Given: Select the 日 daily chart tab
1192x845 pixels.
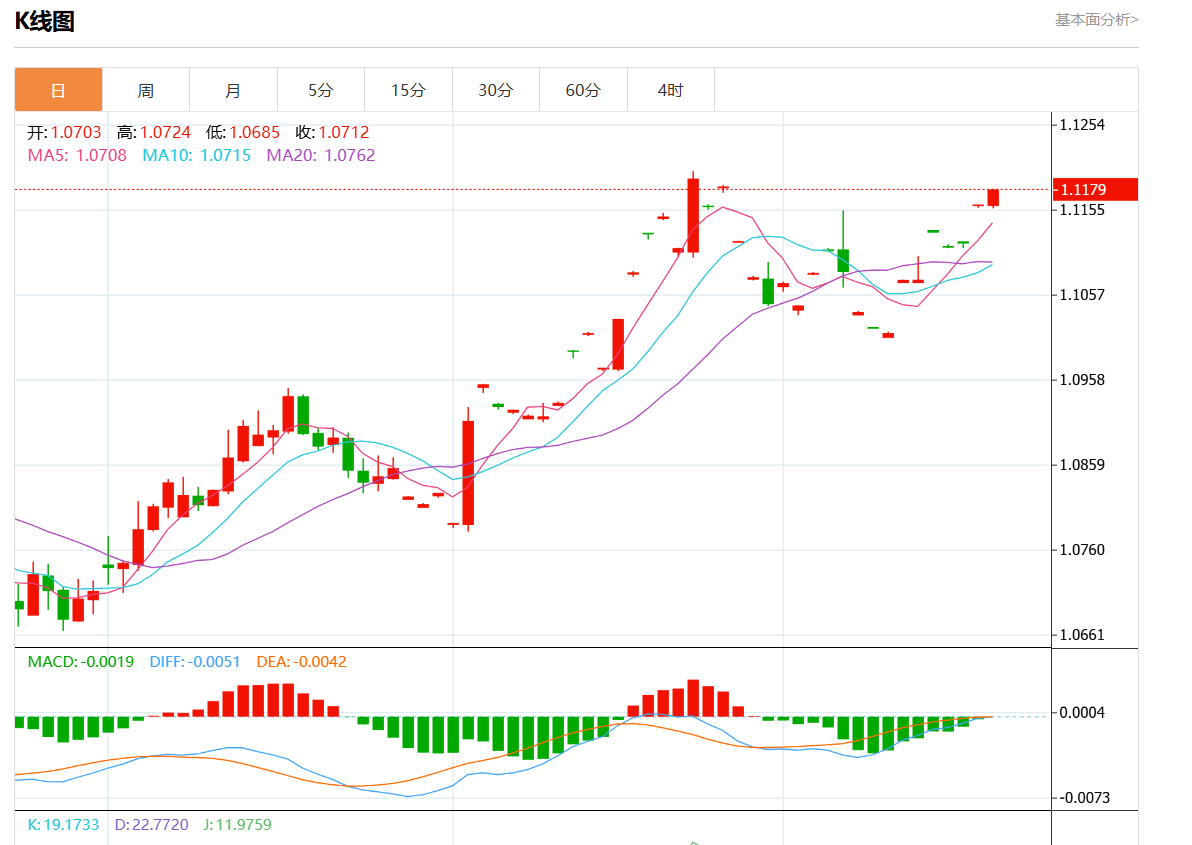Looking at the screenshot, I should tap(59, 90).
